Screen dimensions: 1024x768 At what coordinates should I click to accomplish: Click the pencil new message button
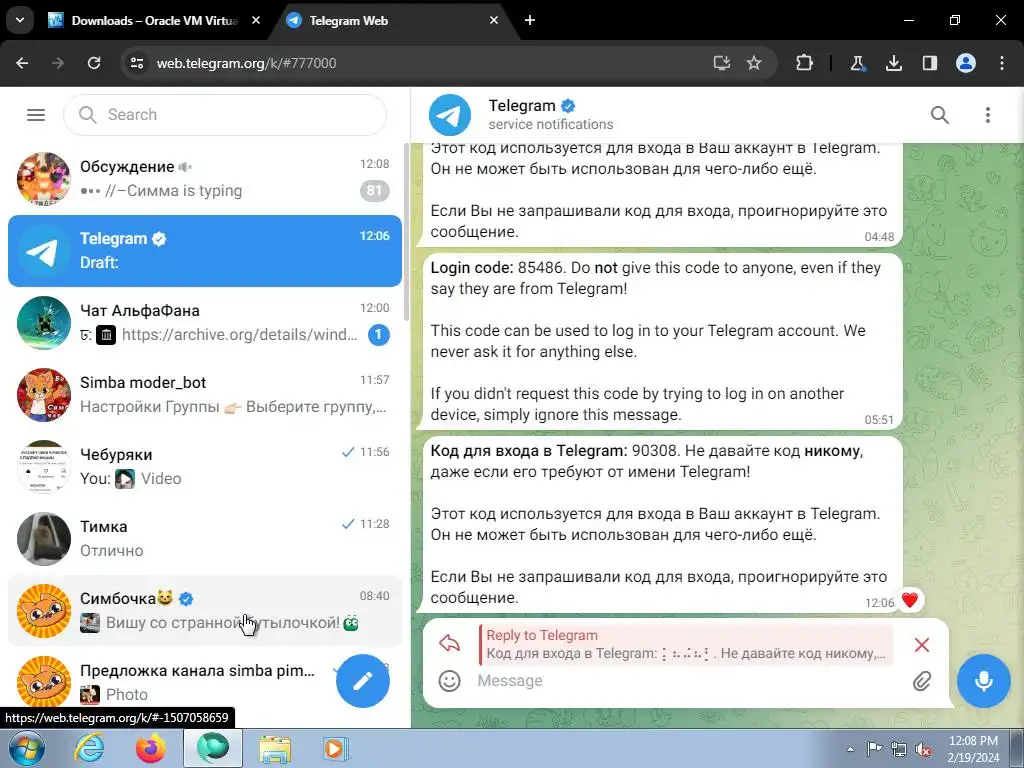[x=362, y=681]
